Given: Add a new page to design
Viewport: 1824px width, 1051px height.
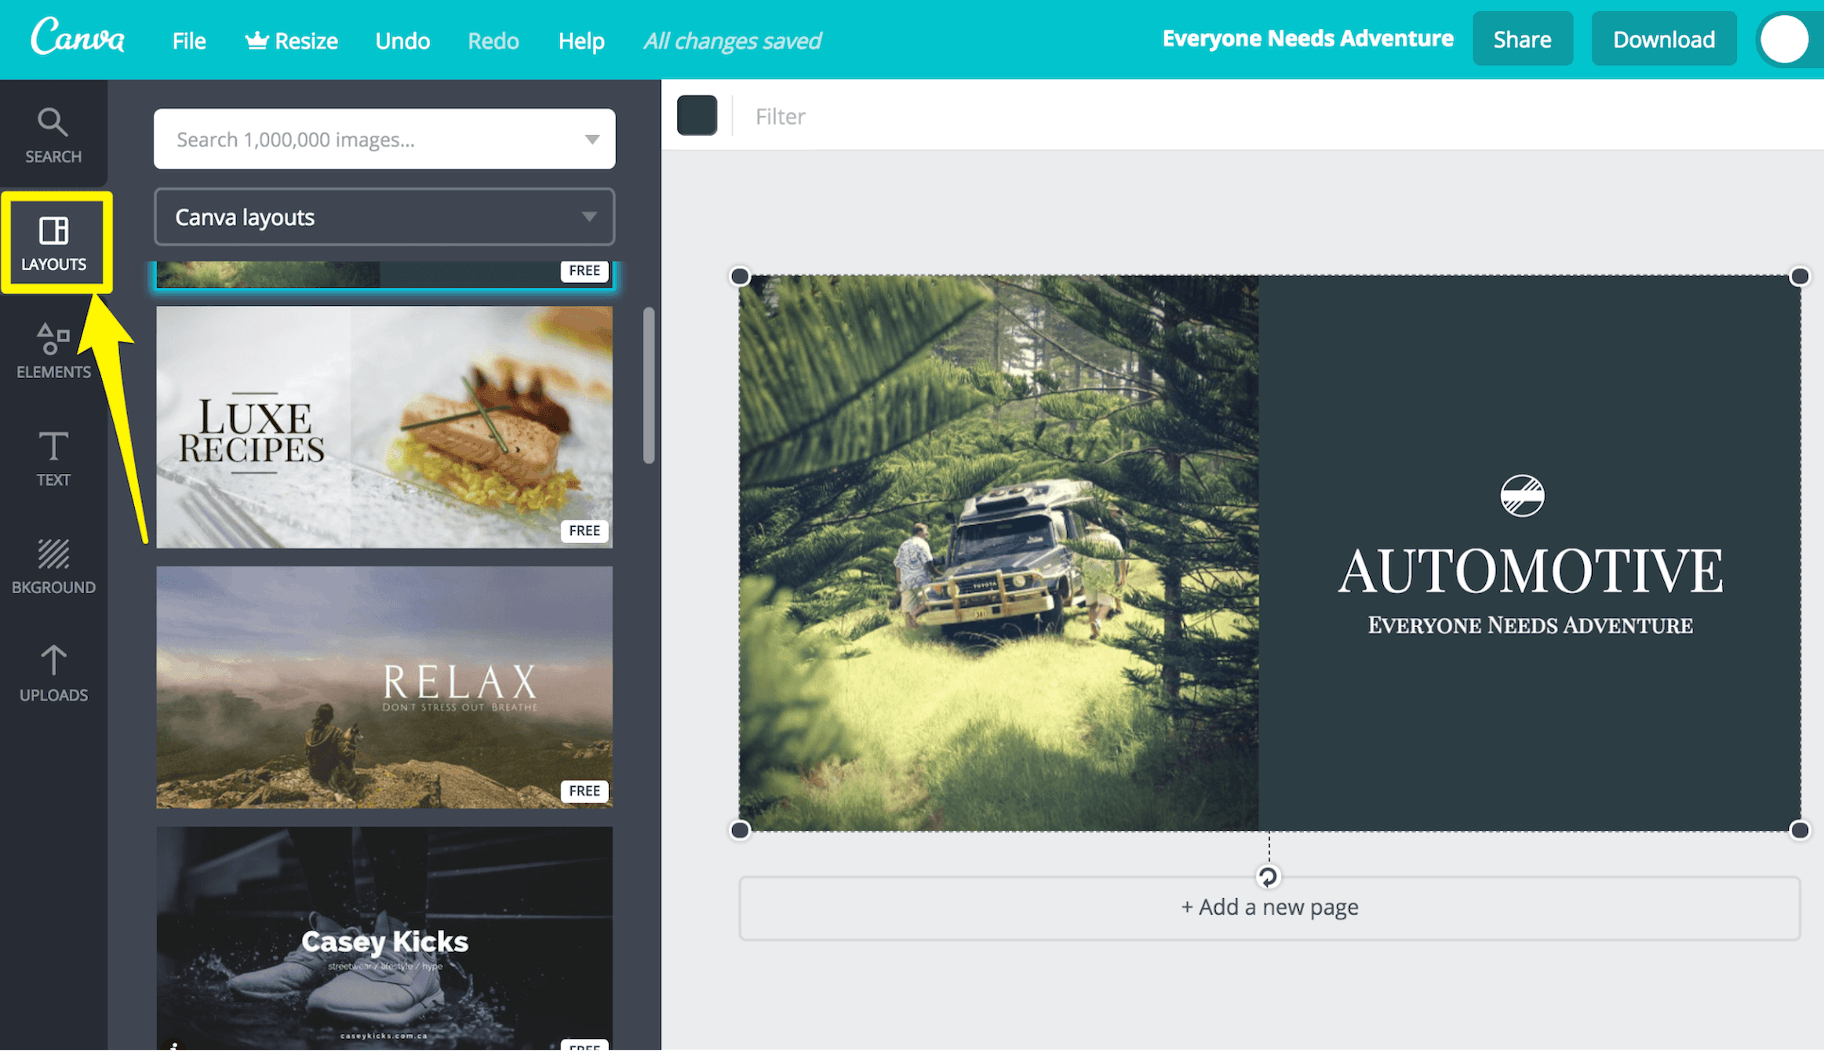Looking at the screenshot, I should coord(1269,907).
